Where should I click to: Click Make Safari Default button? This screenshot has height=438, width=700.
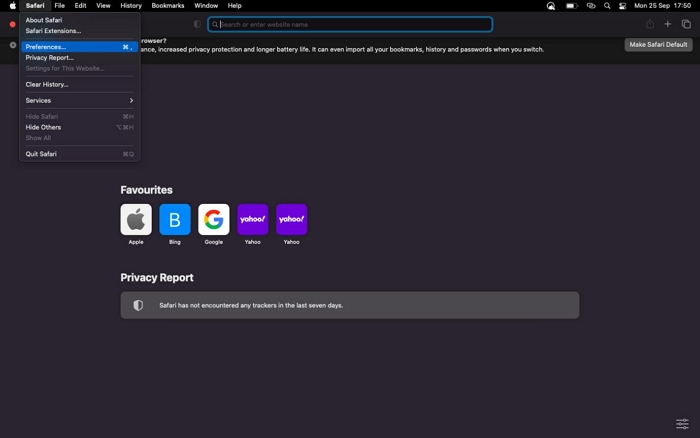click(x=658, y=45)
